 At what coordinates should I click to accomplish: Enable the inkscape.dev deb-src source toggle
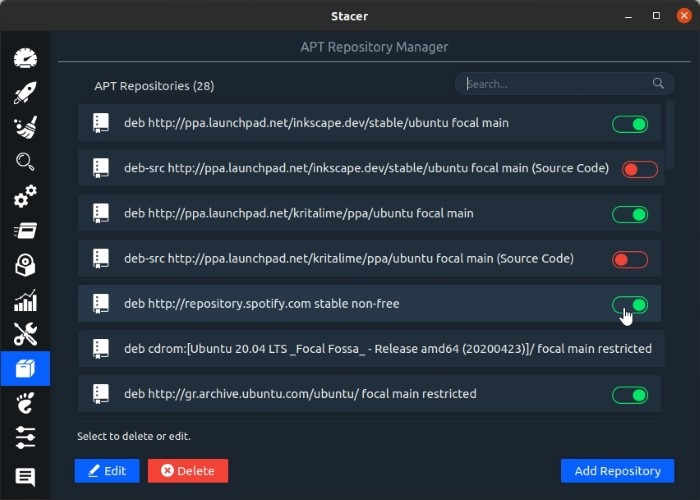640,170
